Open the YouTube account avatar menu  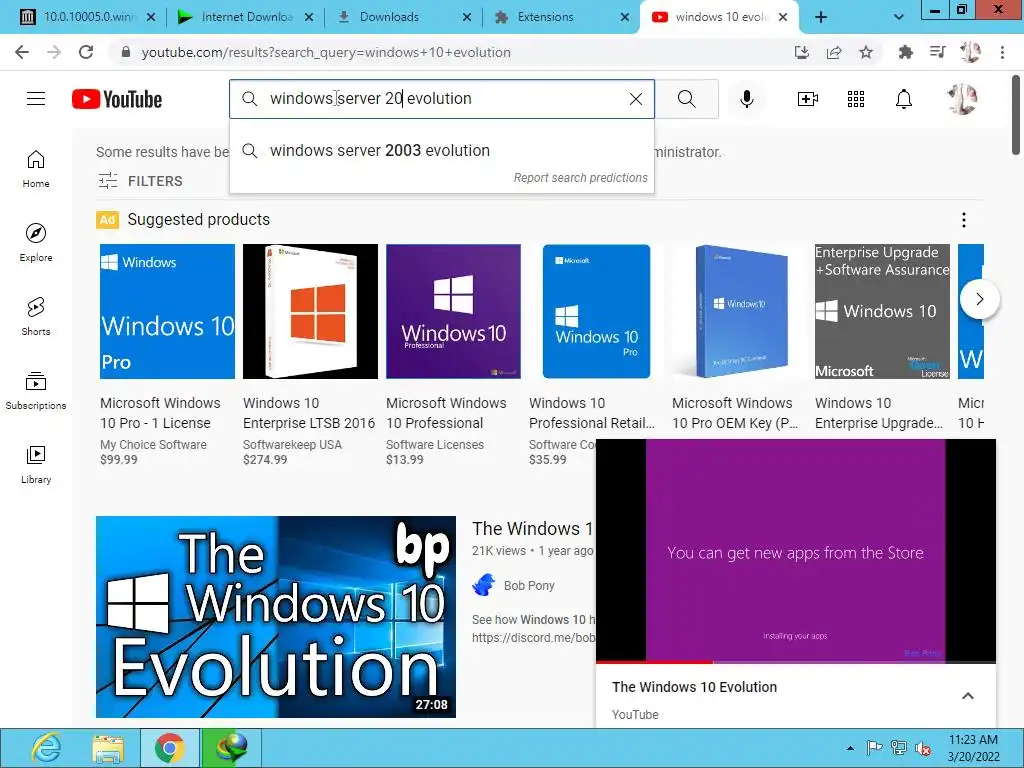[x=962, y=99]
